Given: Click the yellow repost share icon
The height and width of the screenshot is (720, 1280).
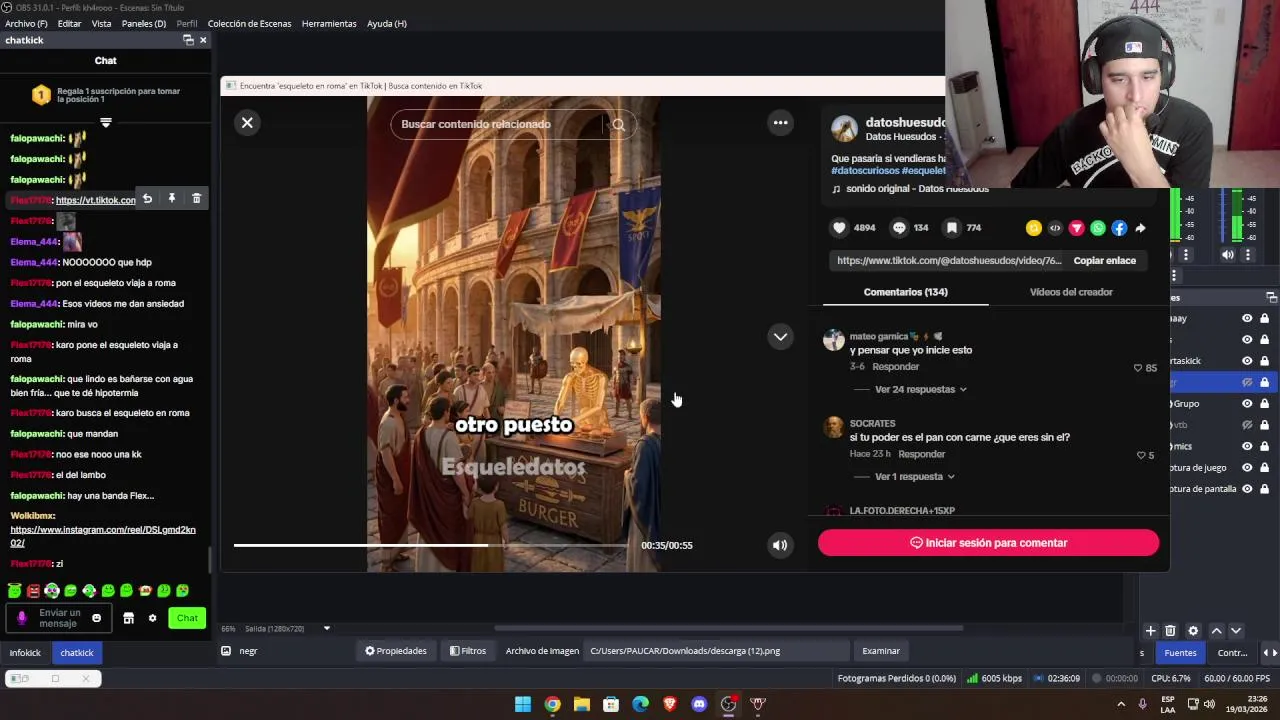Looking at the screenshot, I should (x=1033, y=228).
